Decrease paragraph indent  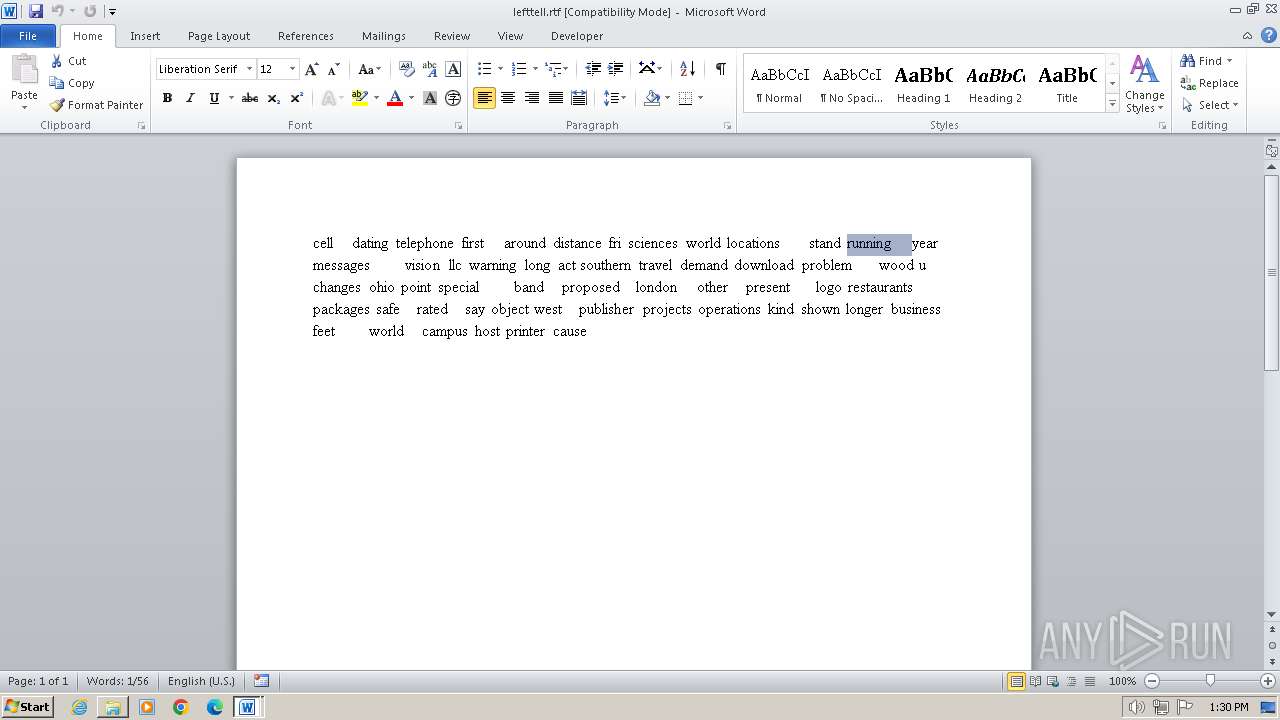coord(593,69)
